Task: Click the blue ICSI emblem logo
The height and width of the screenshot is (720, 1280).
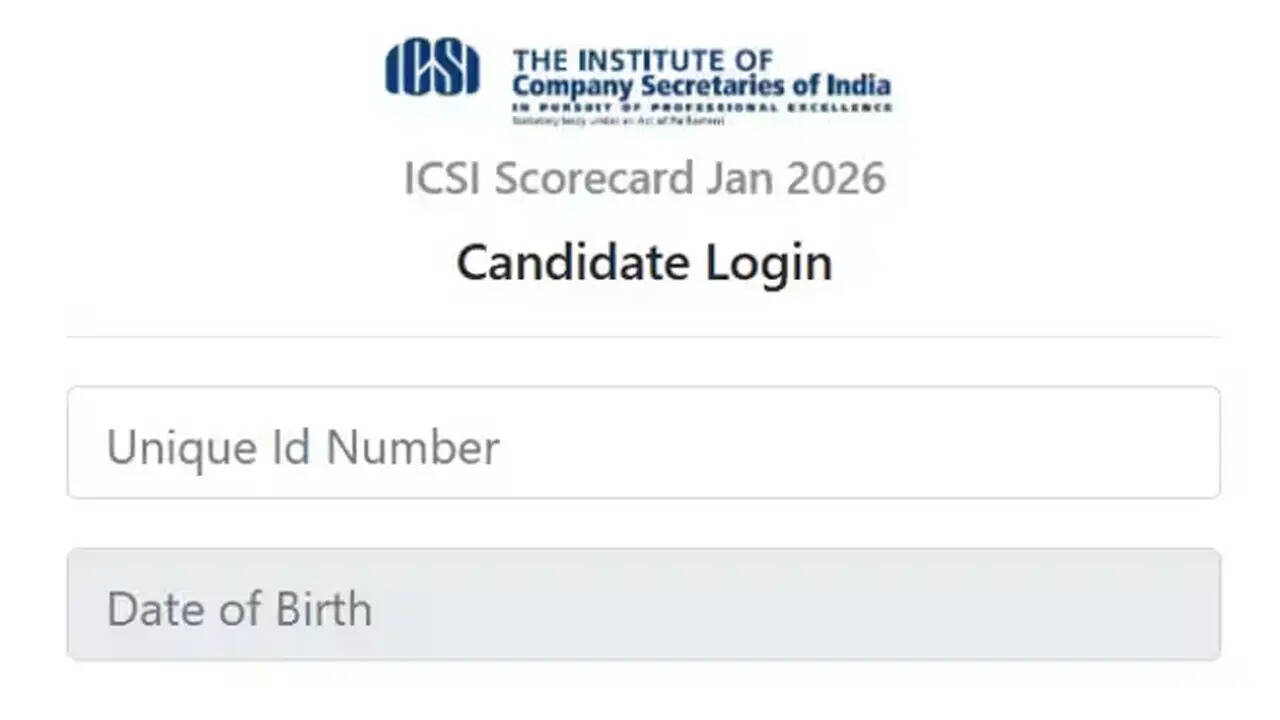Action: click(x=432, y=68)
